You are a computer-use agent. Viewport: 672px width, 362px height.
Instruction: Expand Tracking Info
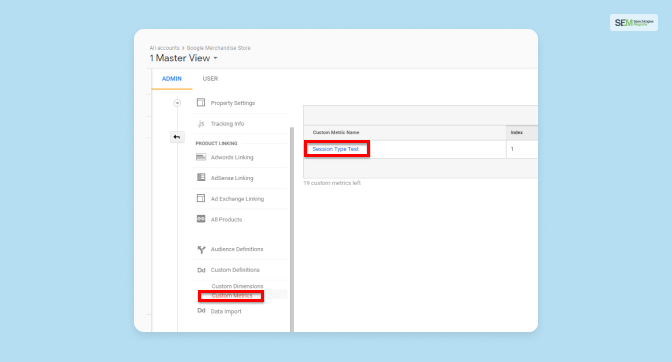227,124
